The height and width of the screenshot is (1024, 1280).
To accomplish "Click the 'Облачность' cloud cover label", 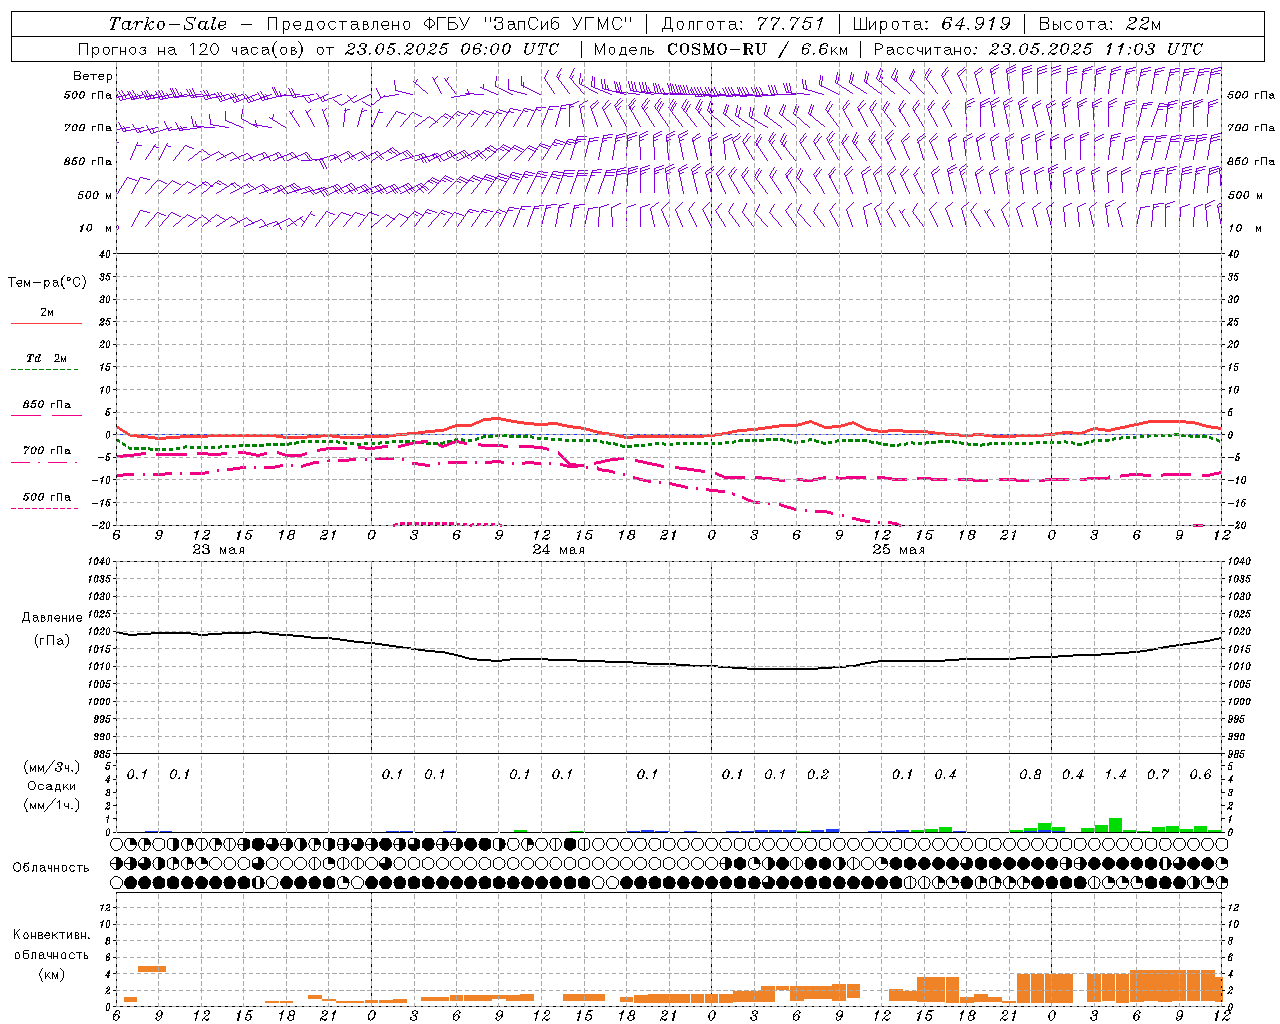I will (51, 868).
